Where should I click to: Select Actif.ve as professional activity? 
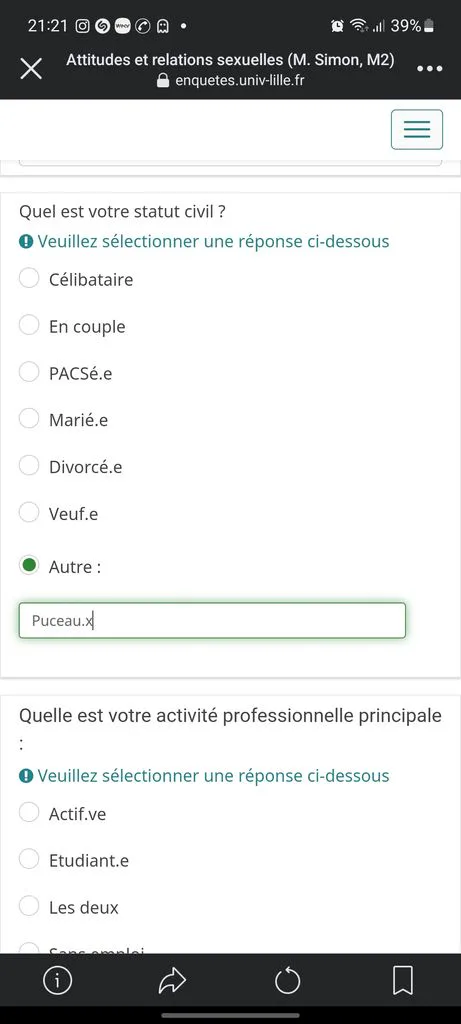click(29, 813)
